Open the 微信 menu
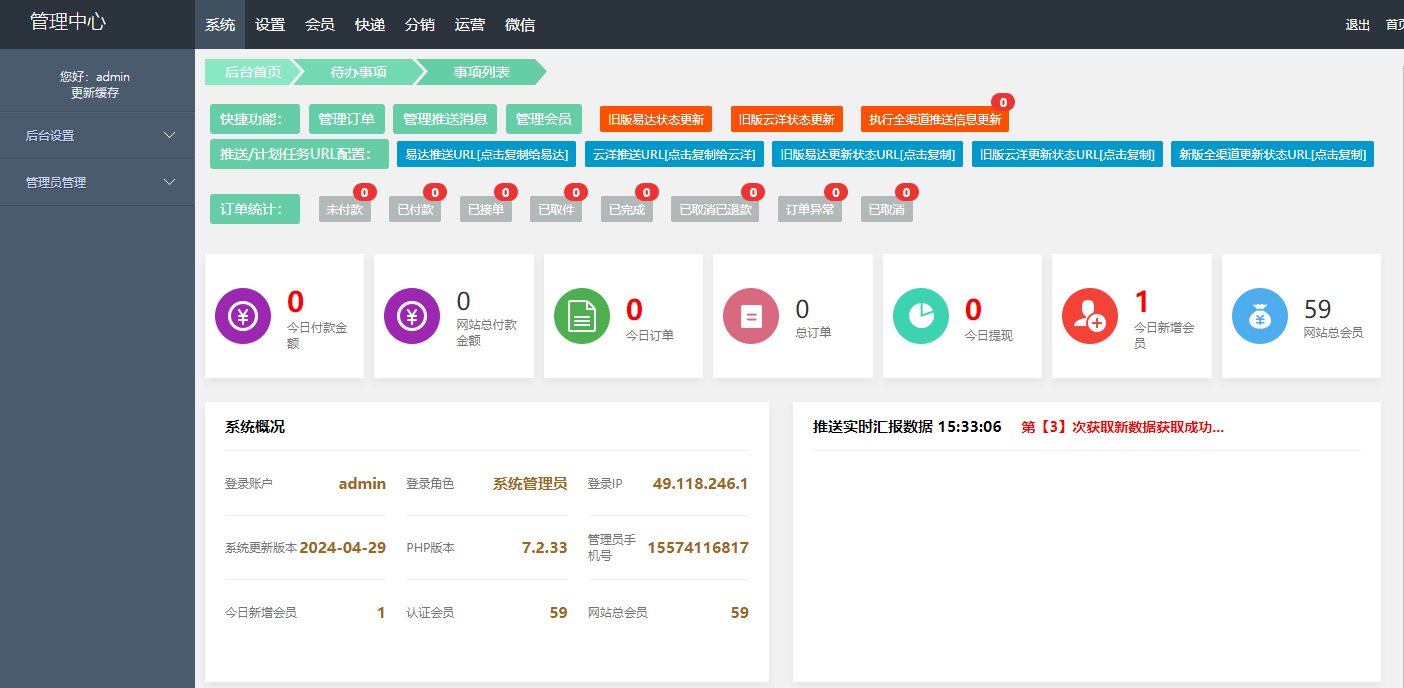This screenshot has width=1404, height=688. coord(521,25)
